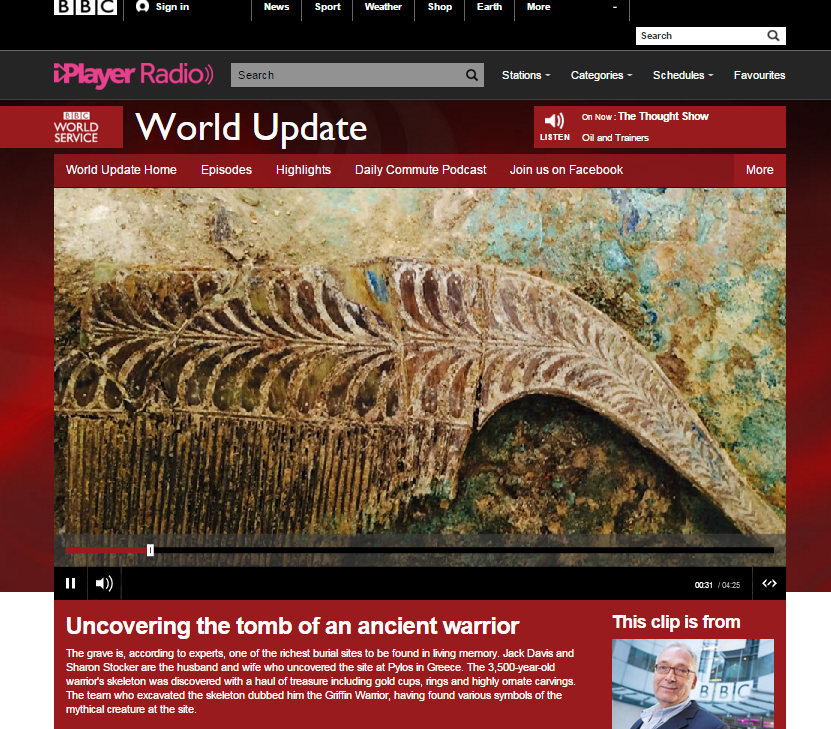
Task: Open Daily Commute Podcast tab
Action: coord(420,170)
